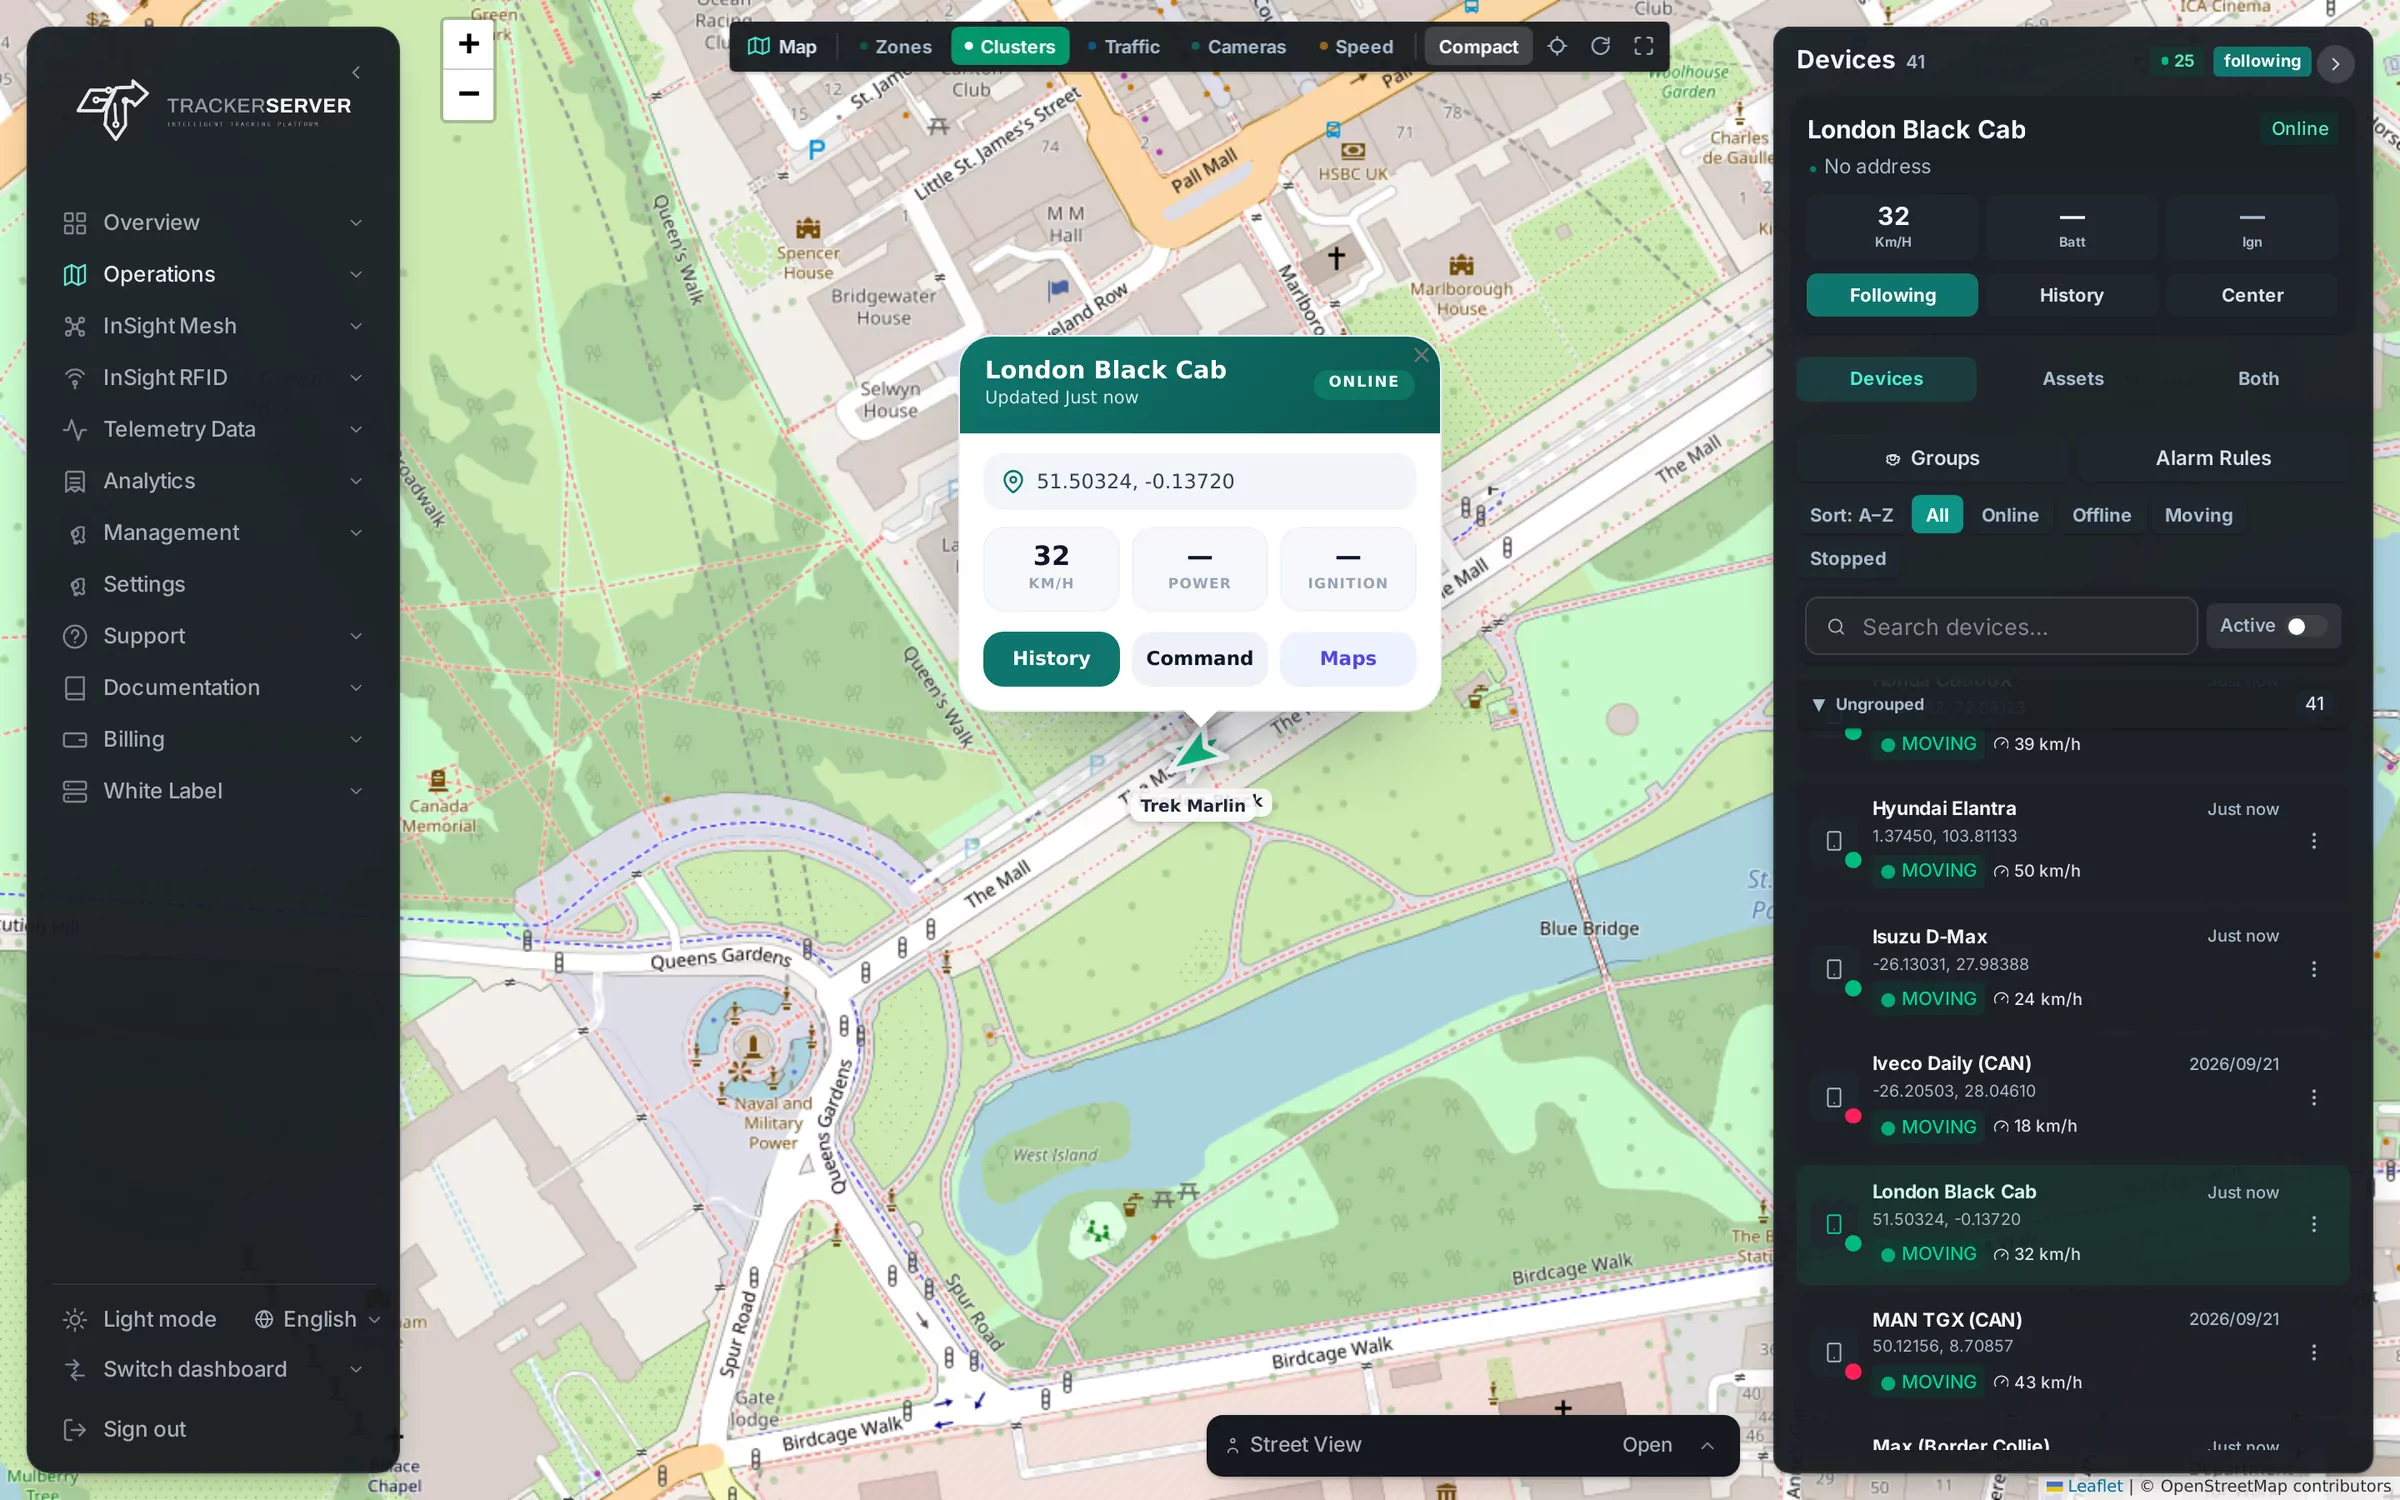The height and width of the screenshot is (1500, 2400).
Task: Toggle the Zones map layer
Action: (x=895, y=47)
